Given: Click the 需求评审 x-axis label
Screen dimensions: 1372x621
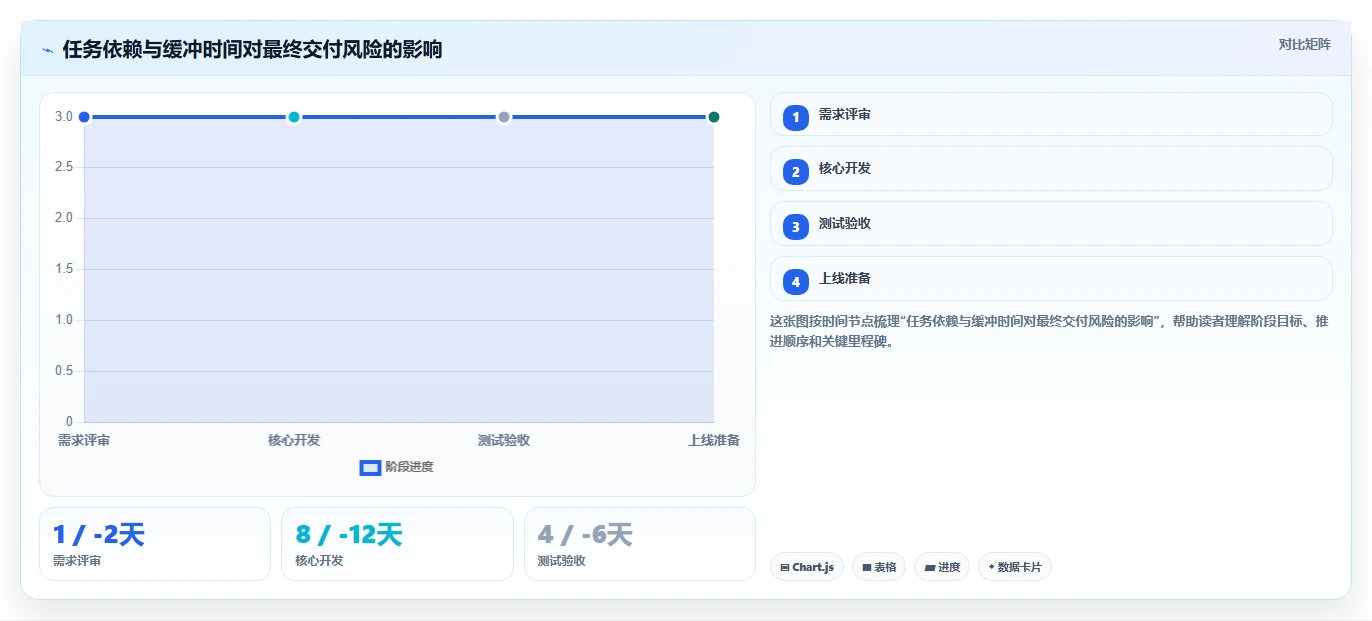Looking at the screenshot, I should click(84, 440).
